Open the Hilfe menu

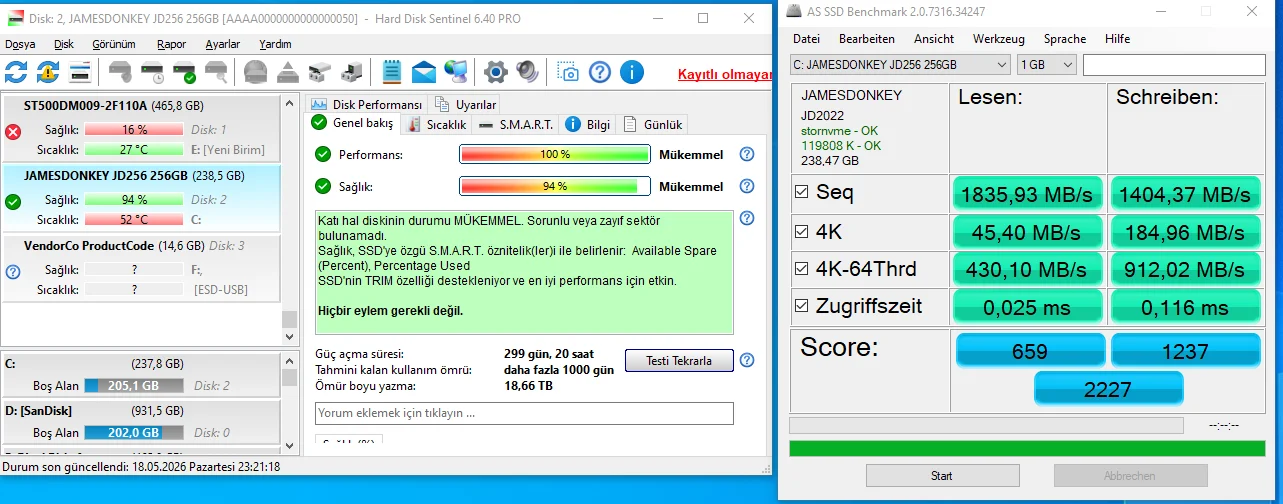pyautogui.click(x=1118, y=39)
